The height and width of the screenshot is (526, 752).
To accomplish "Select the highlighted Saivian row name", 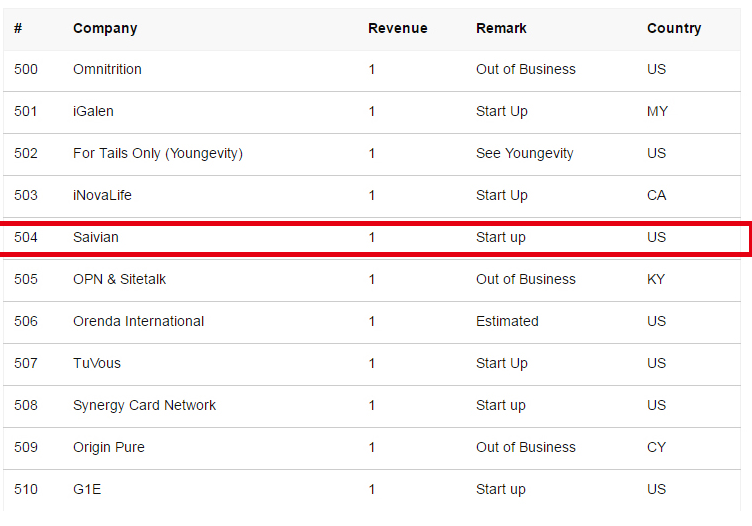I will click(96, 237).
